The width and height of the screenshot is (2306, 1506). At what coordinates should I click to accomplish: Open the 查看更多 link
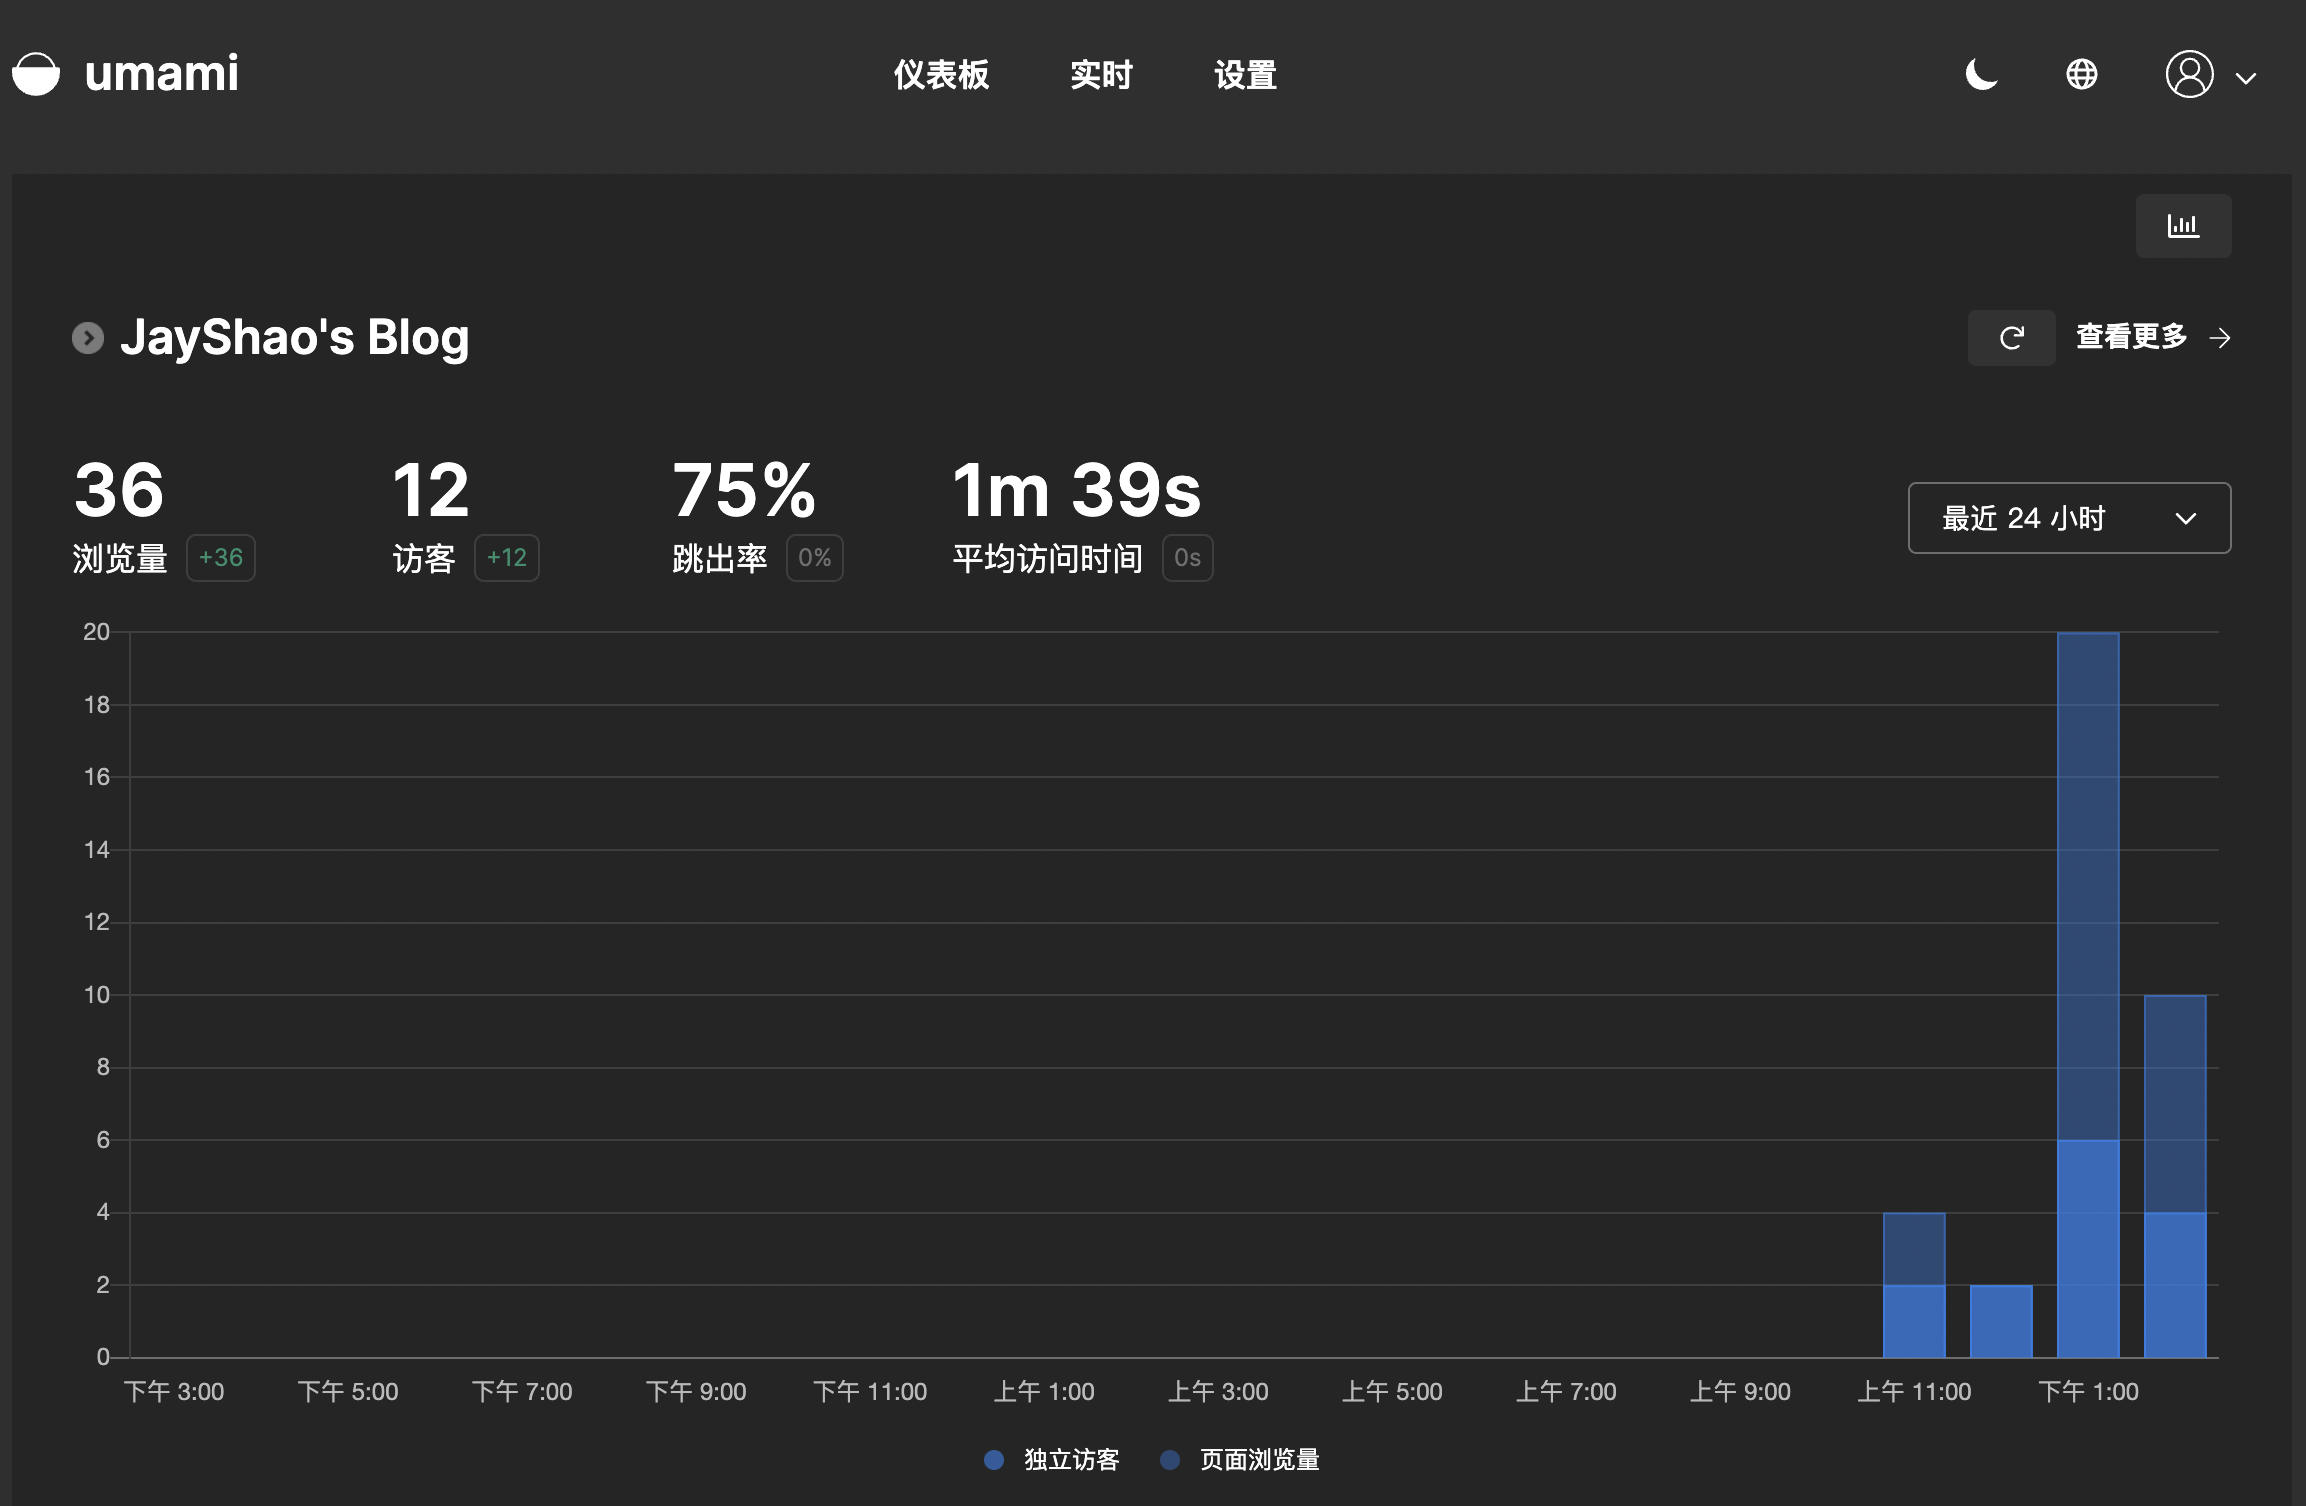(2132, 337)
